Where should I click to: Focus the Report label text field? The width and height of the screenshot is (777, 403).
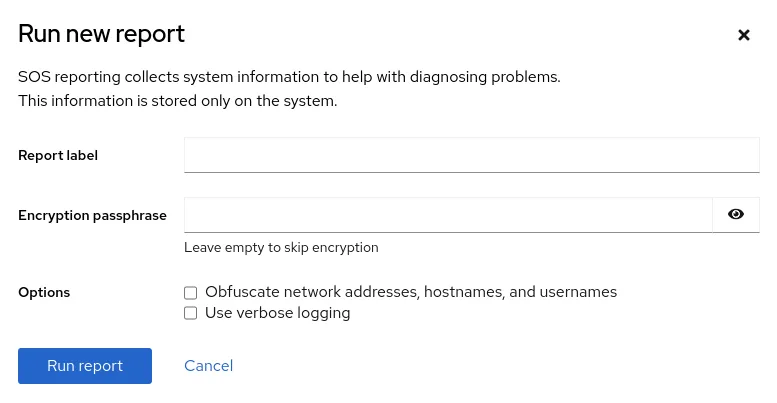[x=472, y=155]
